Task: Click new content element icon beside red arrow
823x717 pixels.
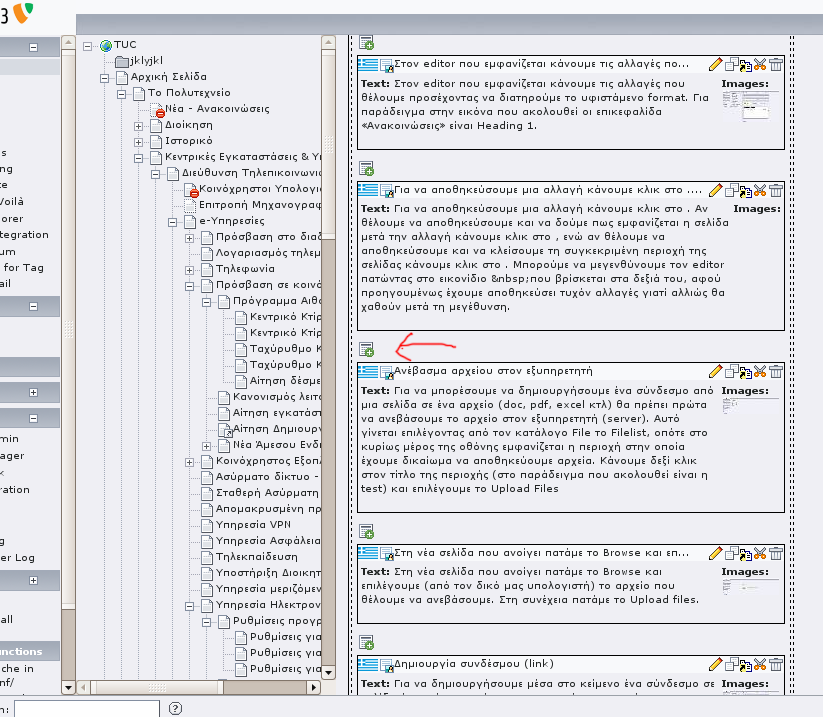Action: click(x=366, y=349)
